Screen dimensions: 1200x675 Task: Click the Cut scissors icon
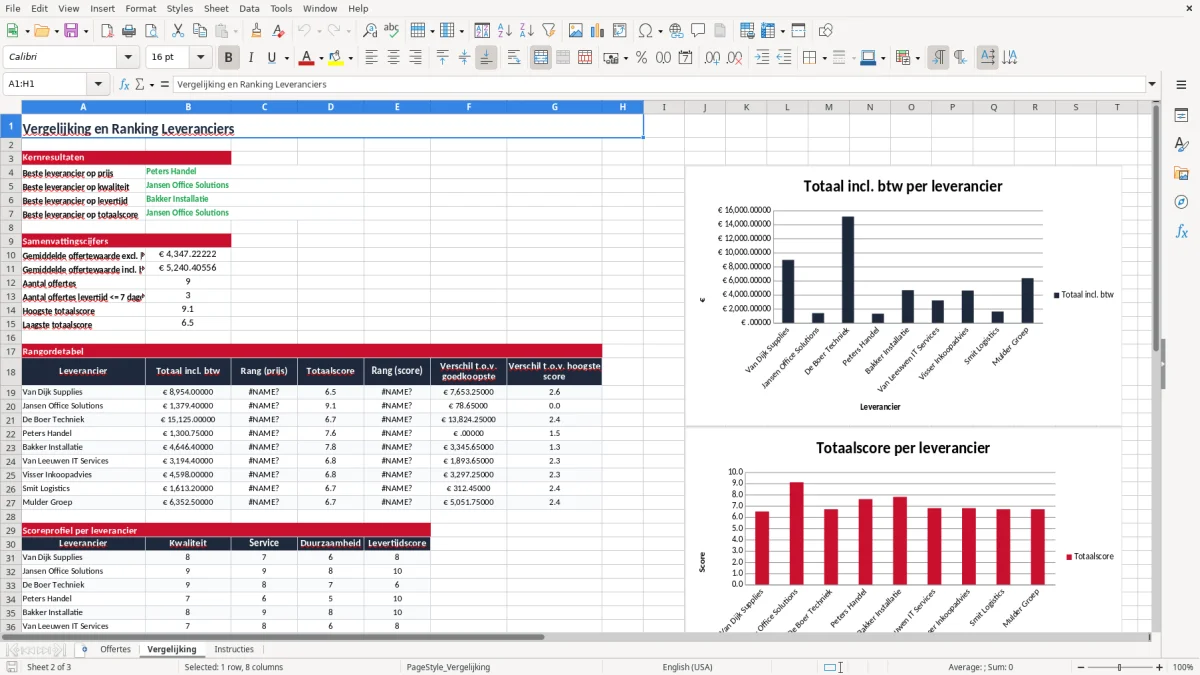[178, 31]
